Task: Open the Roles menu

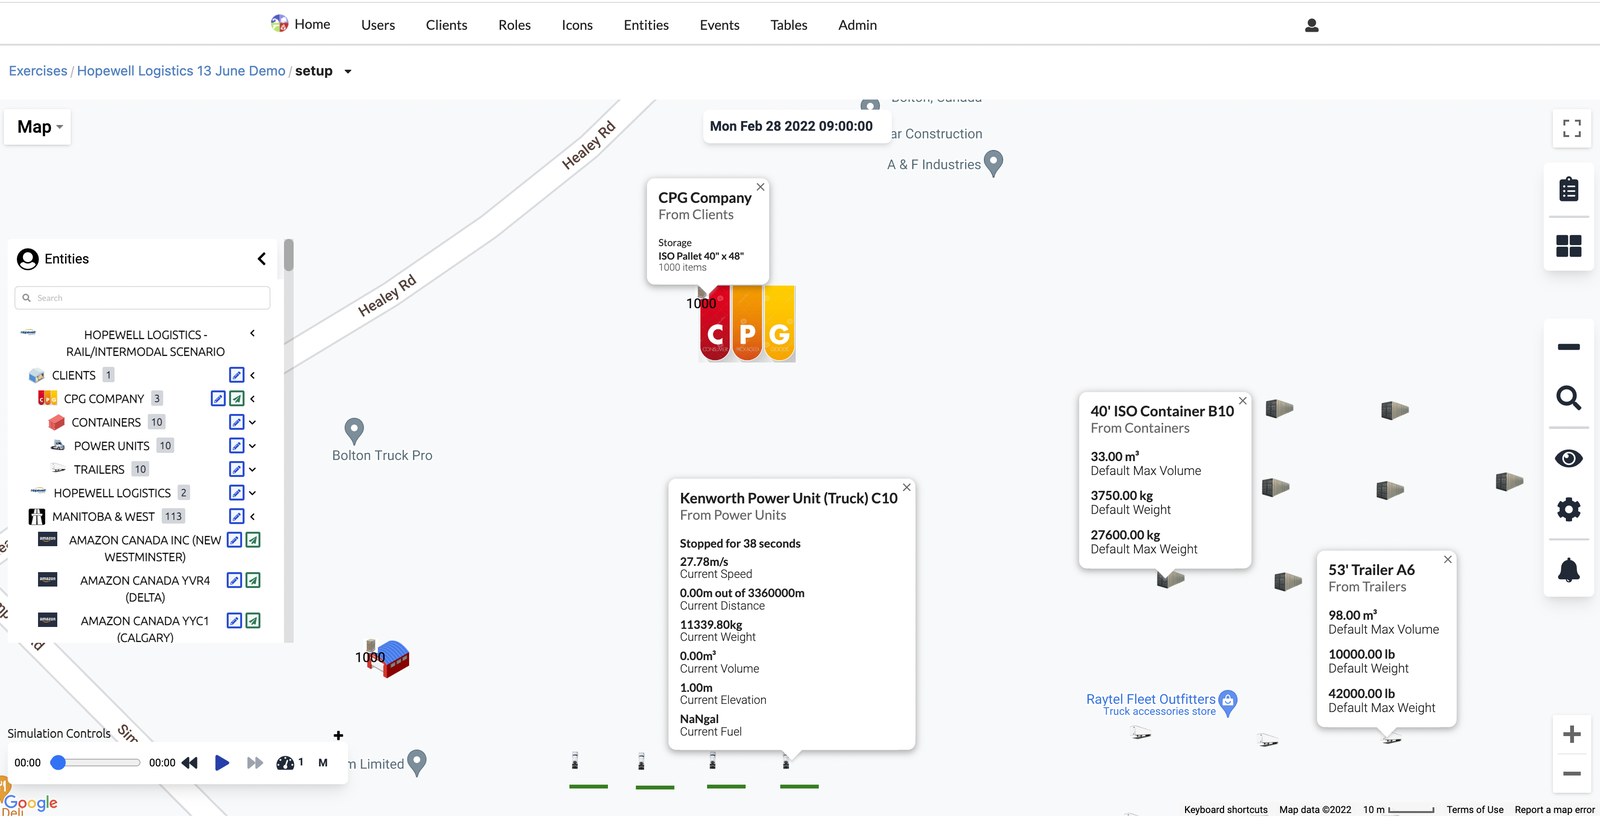Action: [x=514, y=25]
